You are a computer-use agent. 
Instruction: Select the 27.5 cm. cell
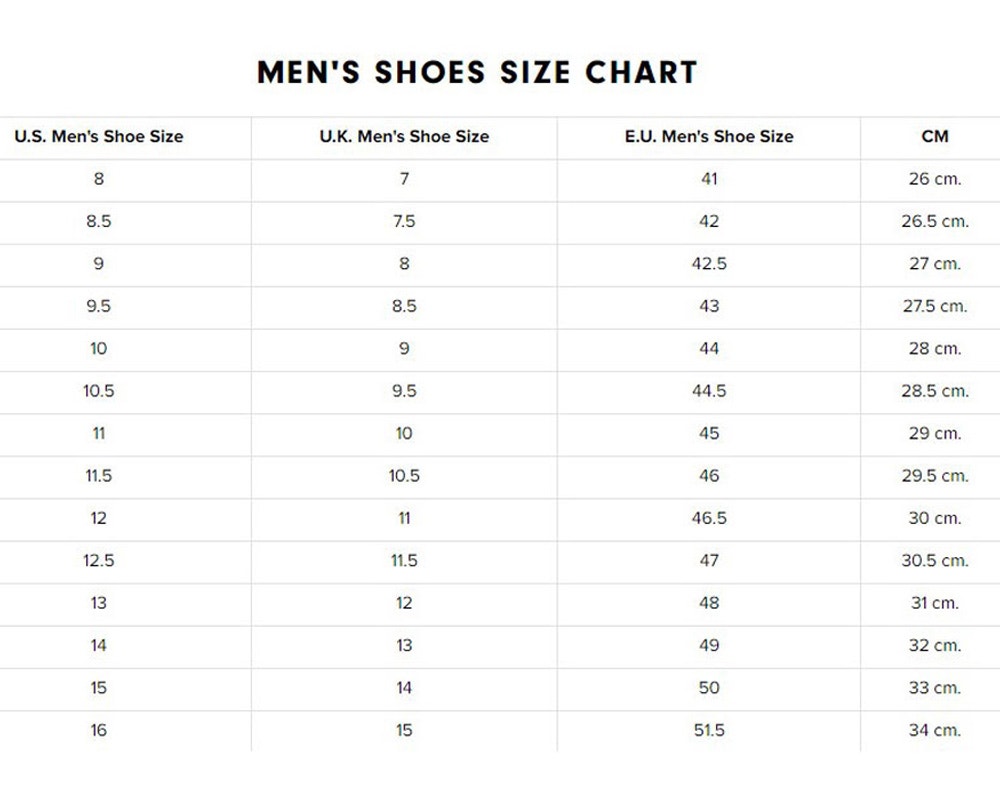pos(935,306)
